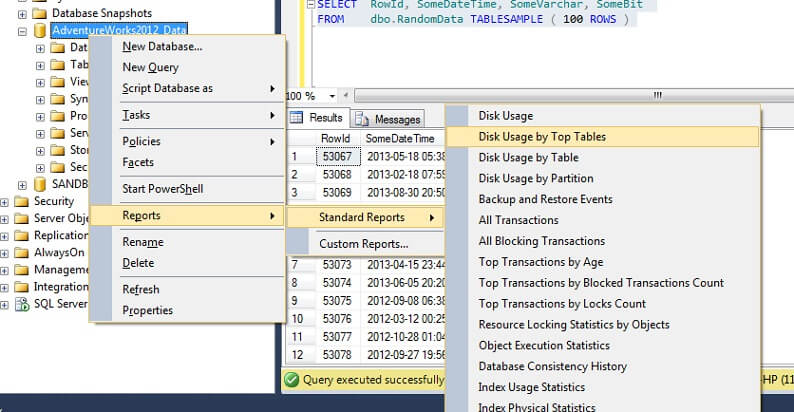This screenshot has width=794, height=412.
Task: Click the Replication folder icon
Action: pyautogui.click(x=21, y=235)
